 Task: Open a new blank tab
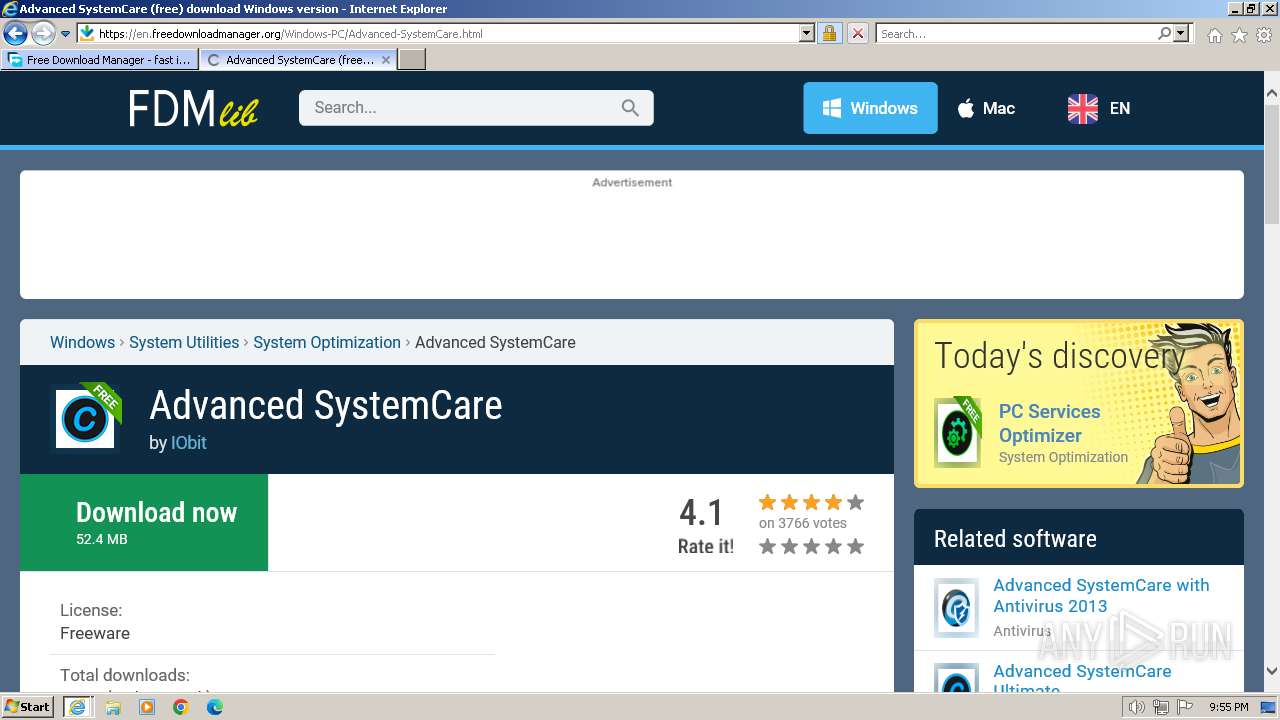pyautogui.click(x=412, y=60)
